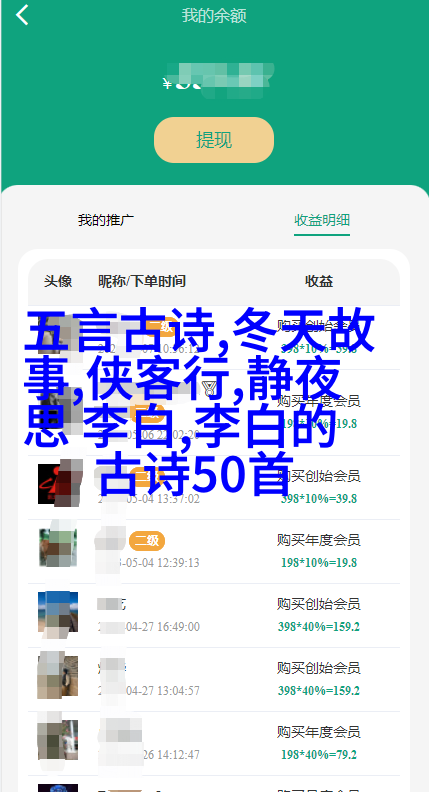Image resolution: width=429 pixels, height=792 pixels.
Task: Tap the back arrow in the header
Action: click(21, 15)
